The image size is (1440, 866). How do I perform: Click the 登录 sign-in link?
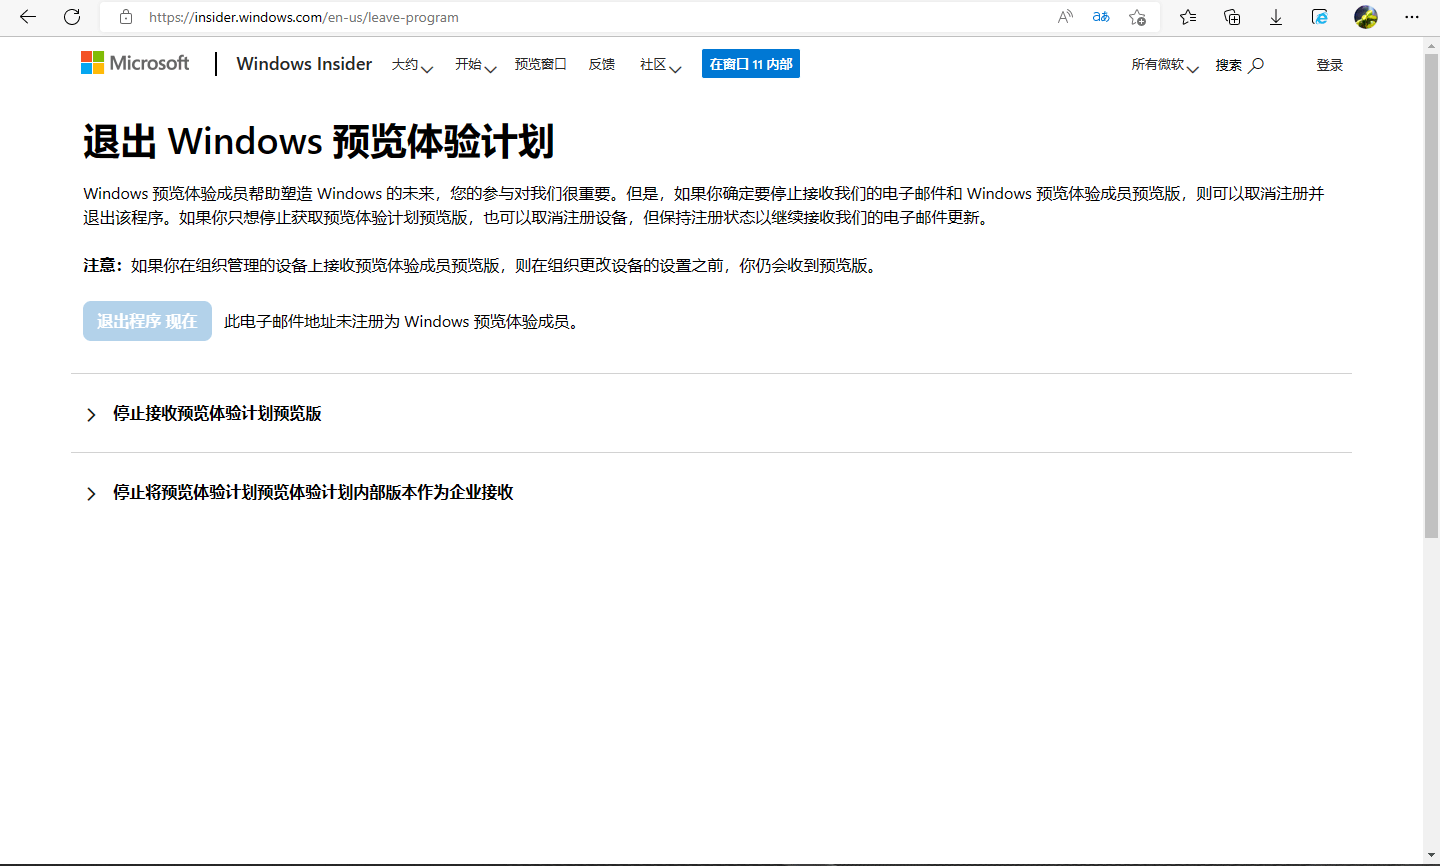(1330, 65)
